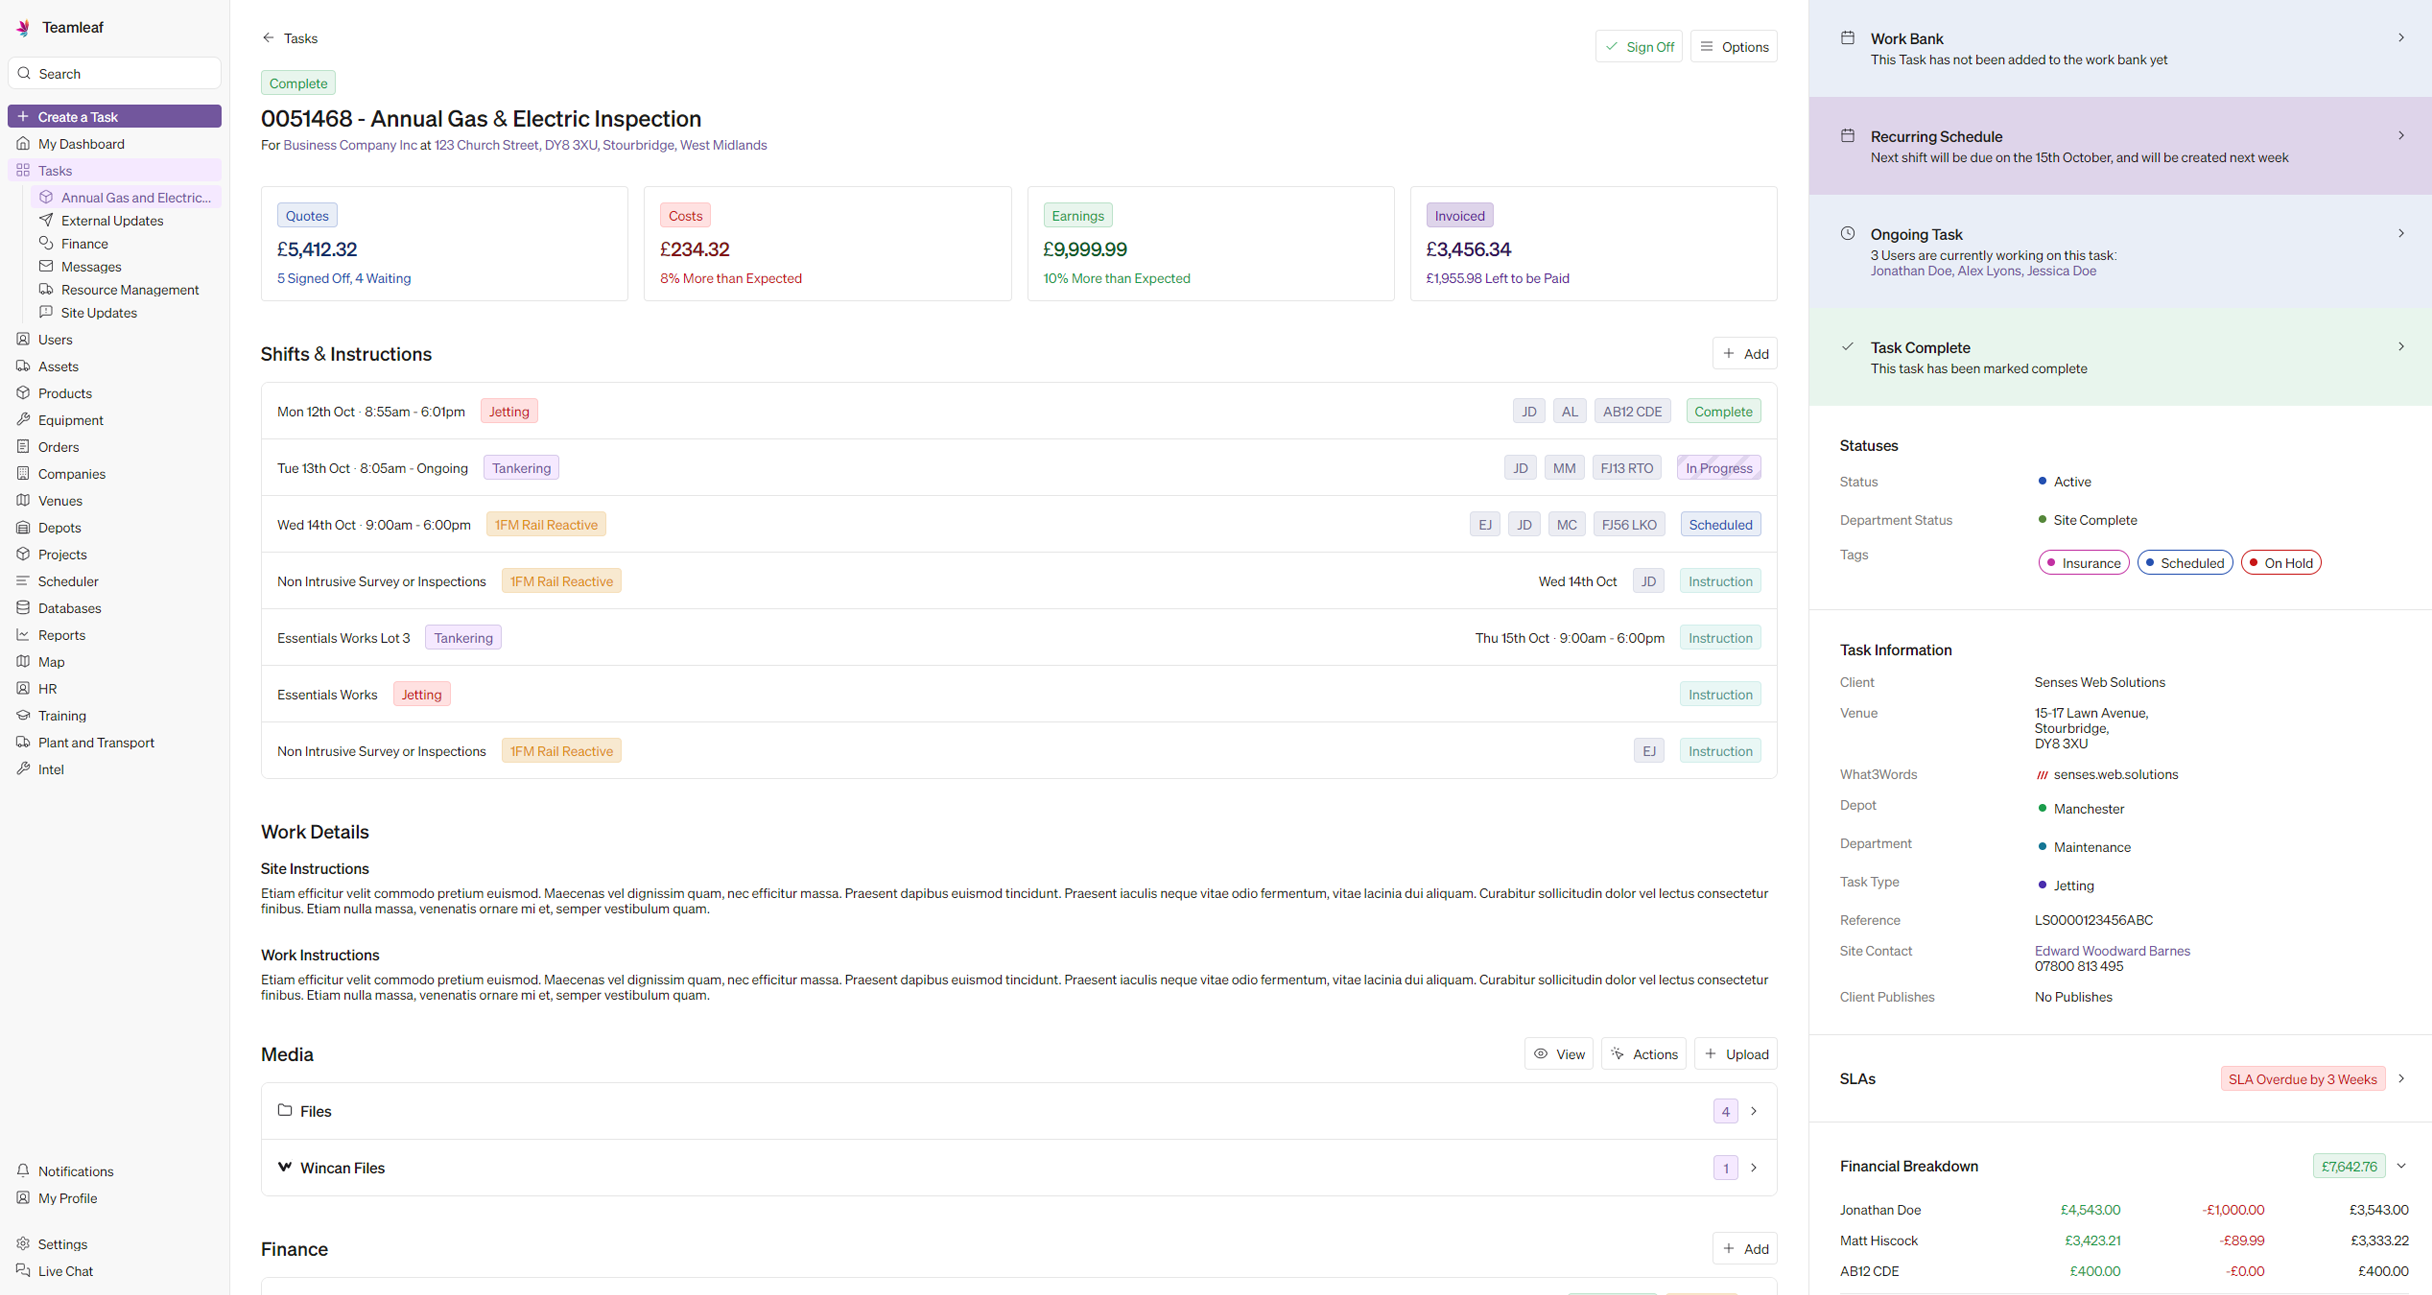This screenshot has height=1295, width=2432.
Task: Click the back arrow next to Tasks
Action: click(x=267, y=37)
